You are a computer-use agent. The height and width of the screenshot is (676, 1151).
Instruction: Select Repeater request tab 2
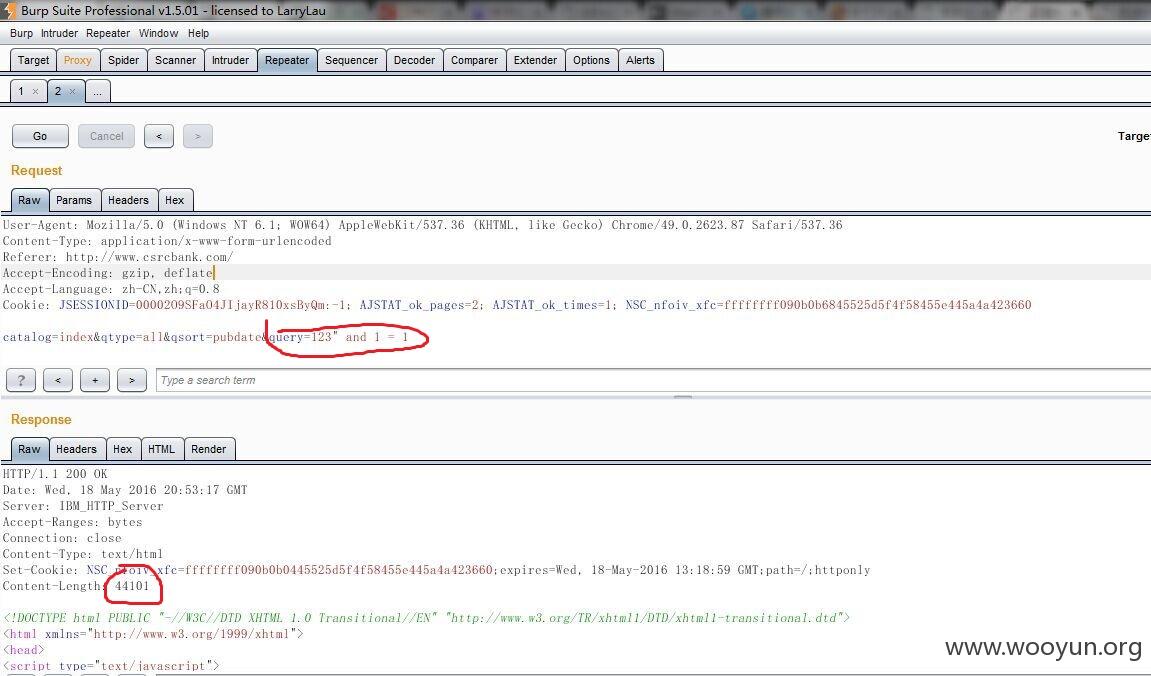tap(58, 91)
